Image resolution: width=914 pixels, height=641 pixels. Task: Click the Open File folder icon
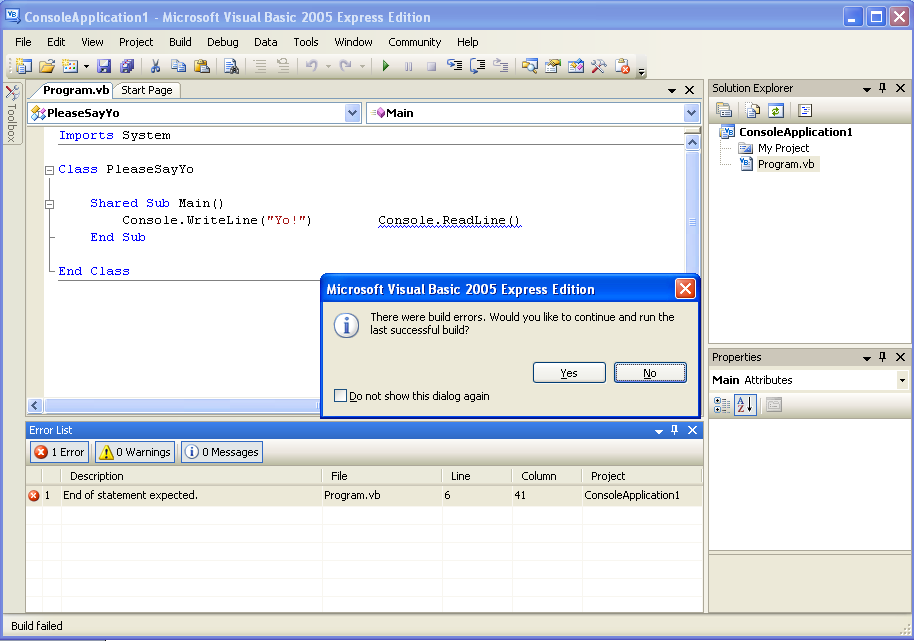[x=47, y=66]
